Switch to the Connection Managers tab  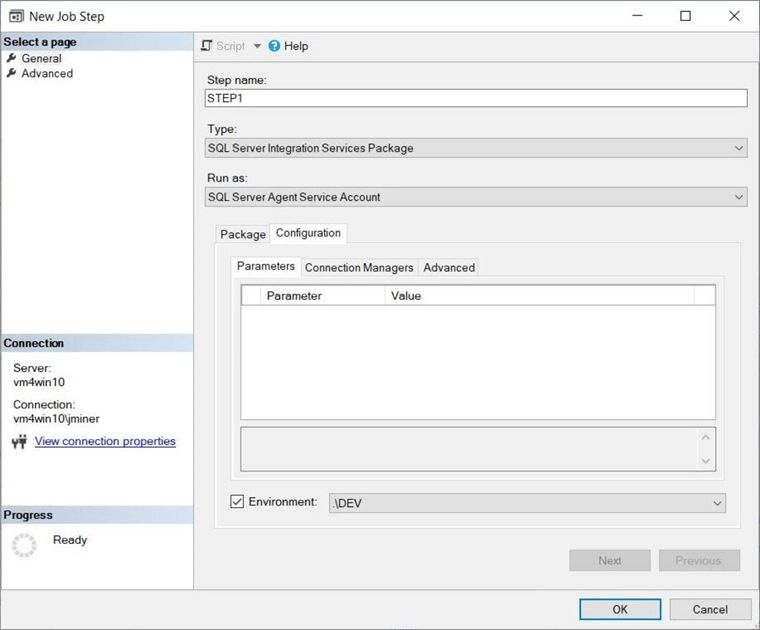[359, 267]
